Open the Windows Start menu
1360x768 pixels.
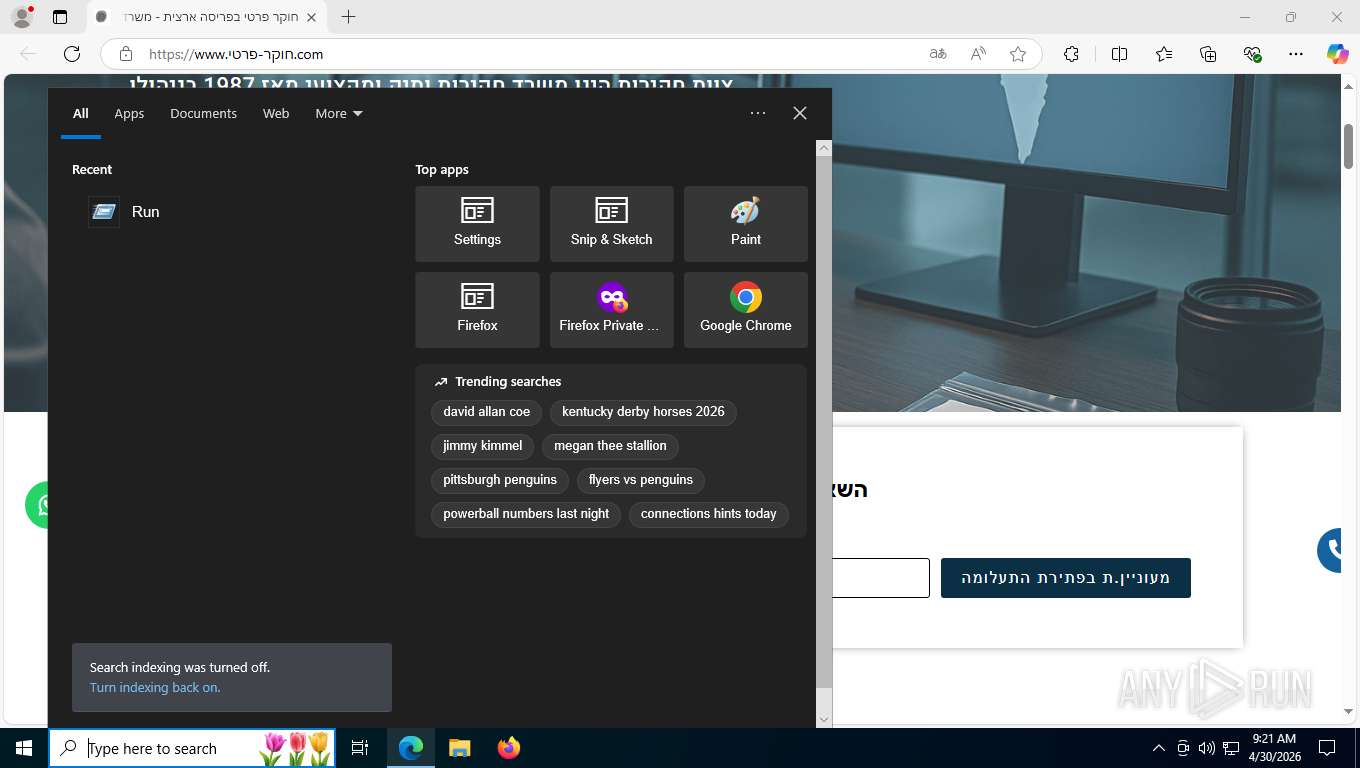point(24,748)
